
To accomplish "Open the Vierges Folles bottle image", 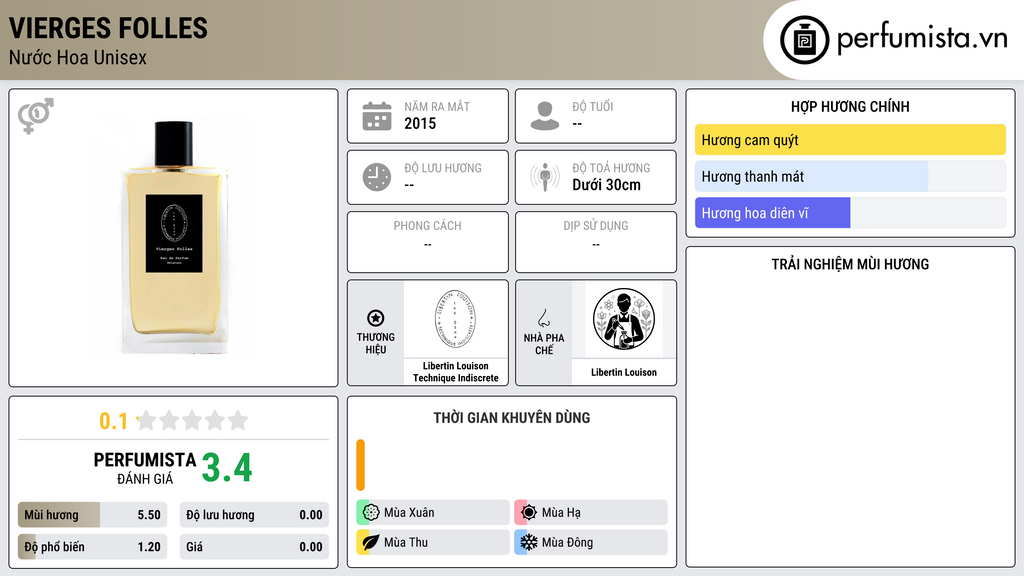I will click(174, 237).
